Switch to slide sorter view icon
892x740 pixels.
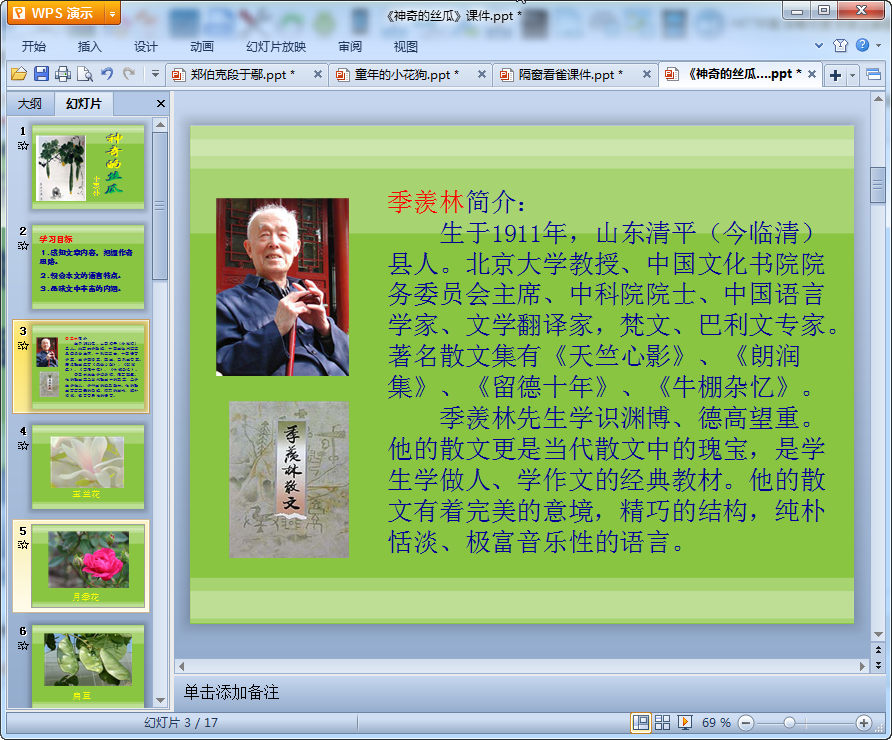(x=662, y=722)
